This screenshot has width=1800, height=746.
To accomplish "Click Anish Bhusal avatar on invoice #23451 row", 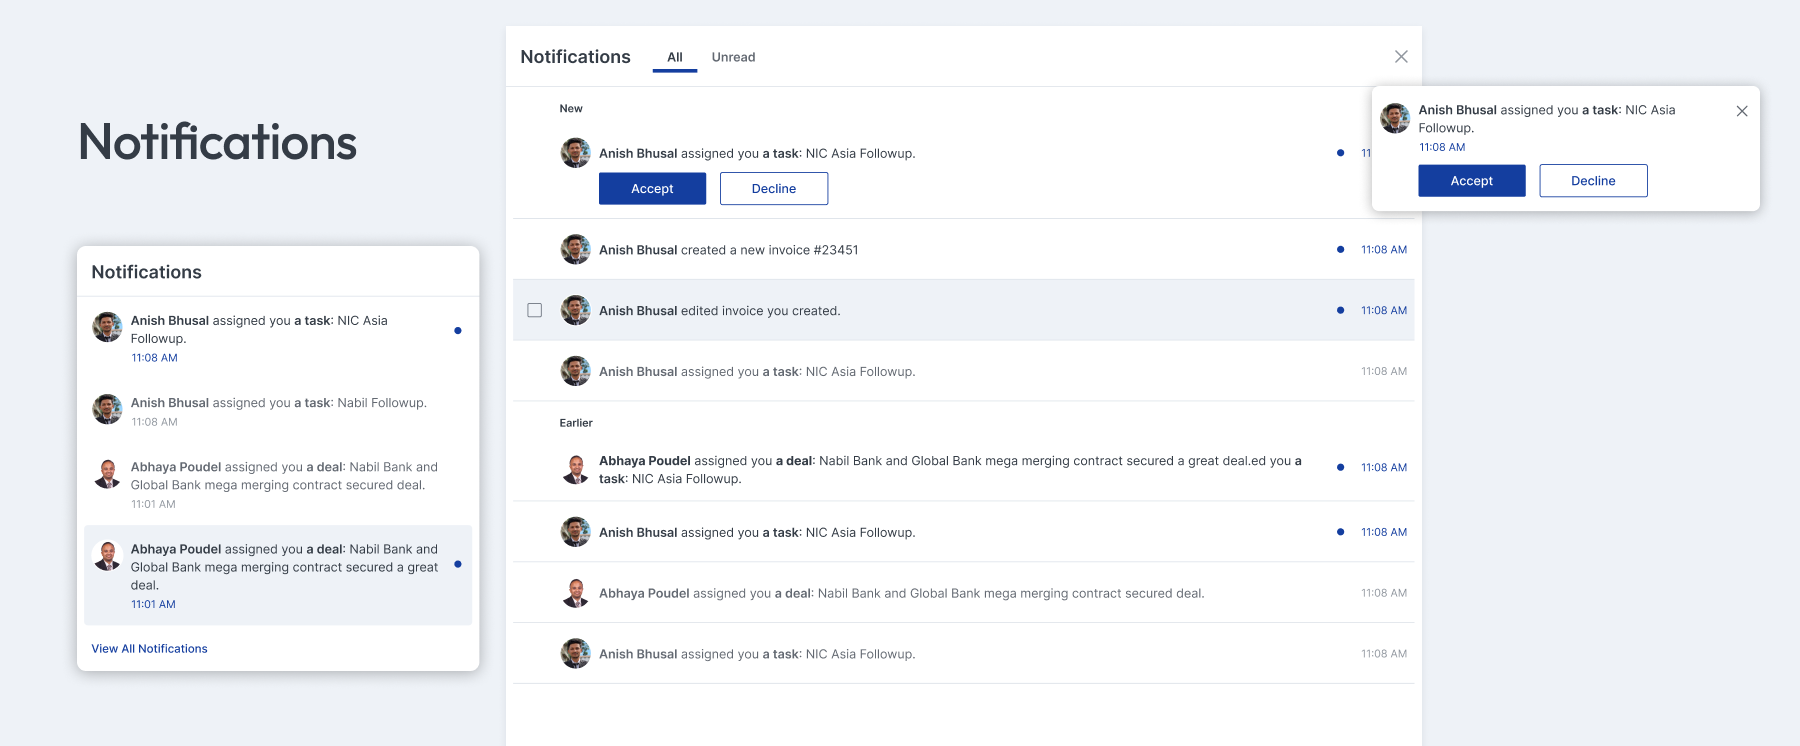I will 575,250.
